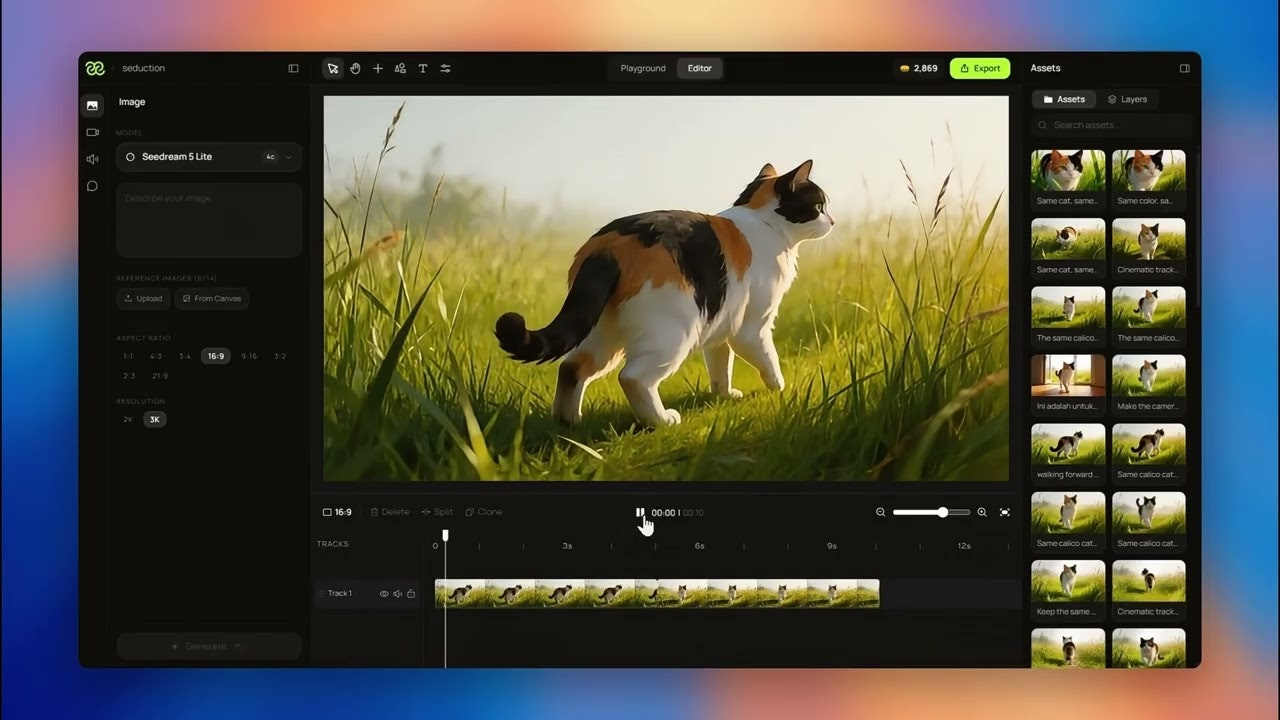Zoom out the timeline
This screenshot has height=720, width=1280.
tap(881, 512)
